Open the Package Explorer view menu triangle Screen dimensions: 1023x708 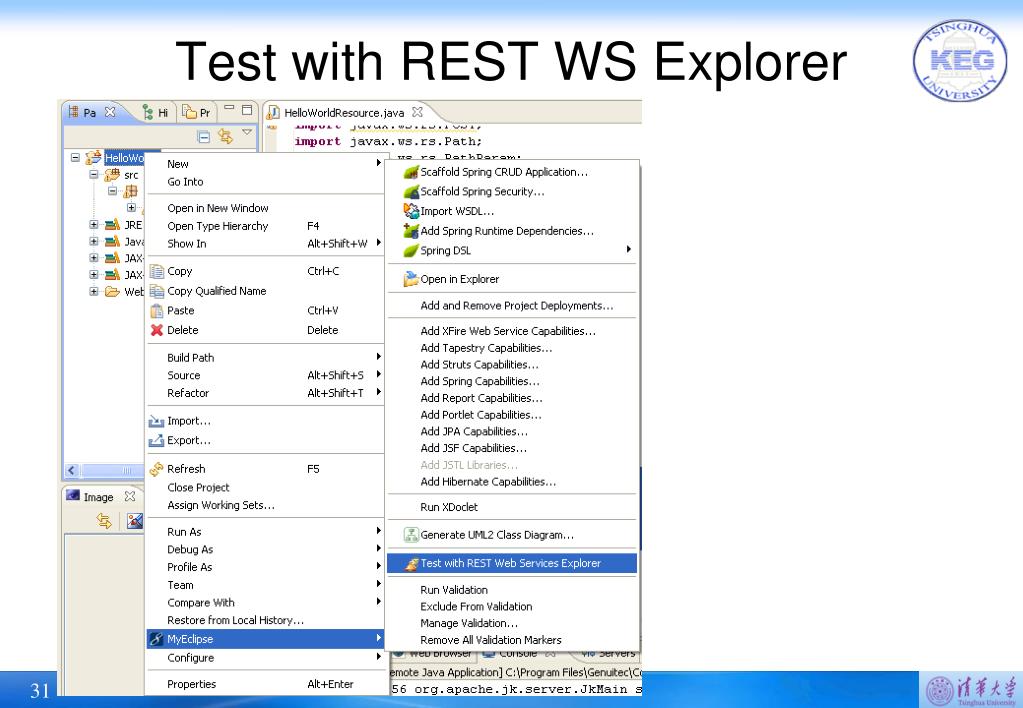click(x=247, y=132)
